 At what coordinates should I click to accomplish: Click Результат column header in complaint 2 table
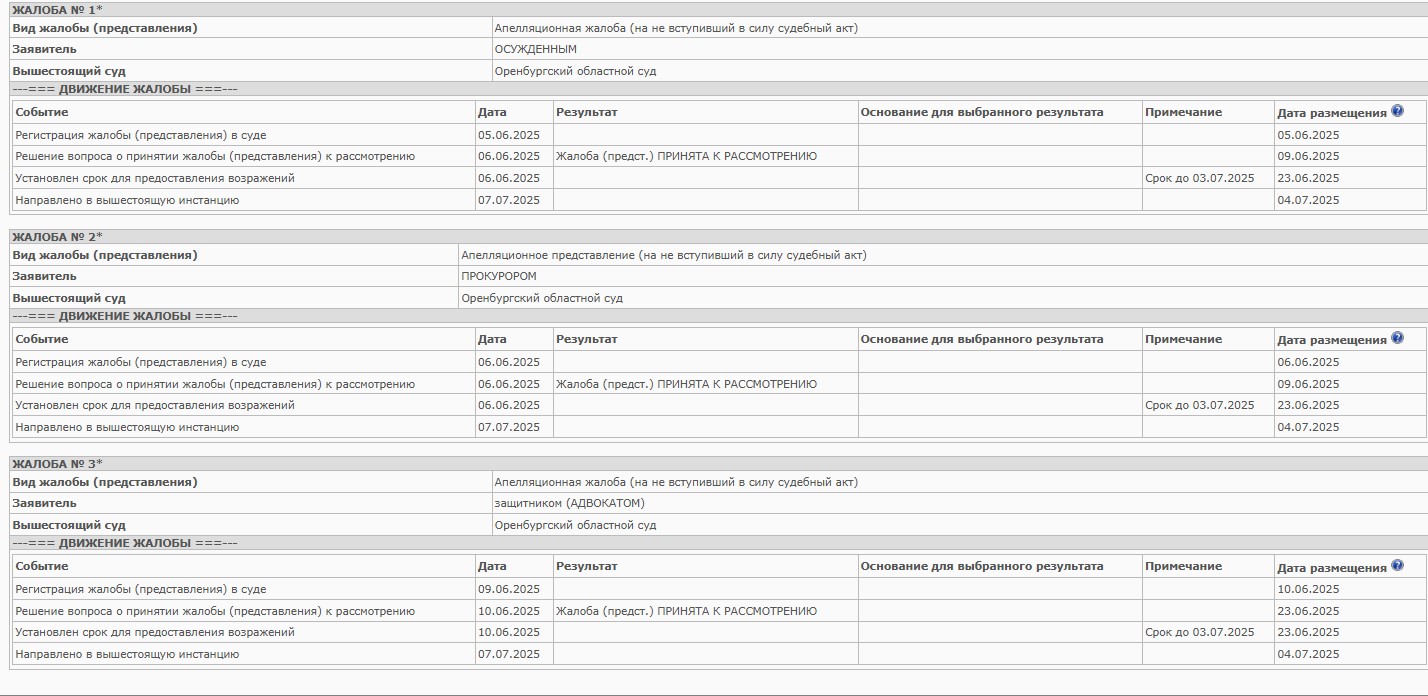[x=586, y=339]
